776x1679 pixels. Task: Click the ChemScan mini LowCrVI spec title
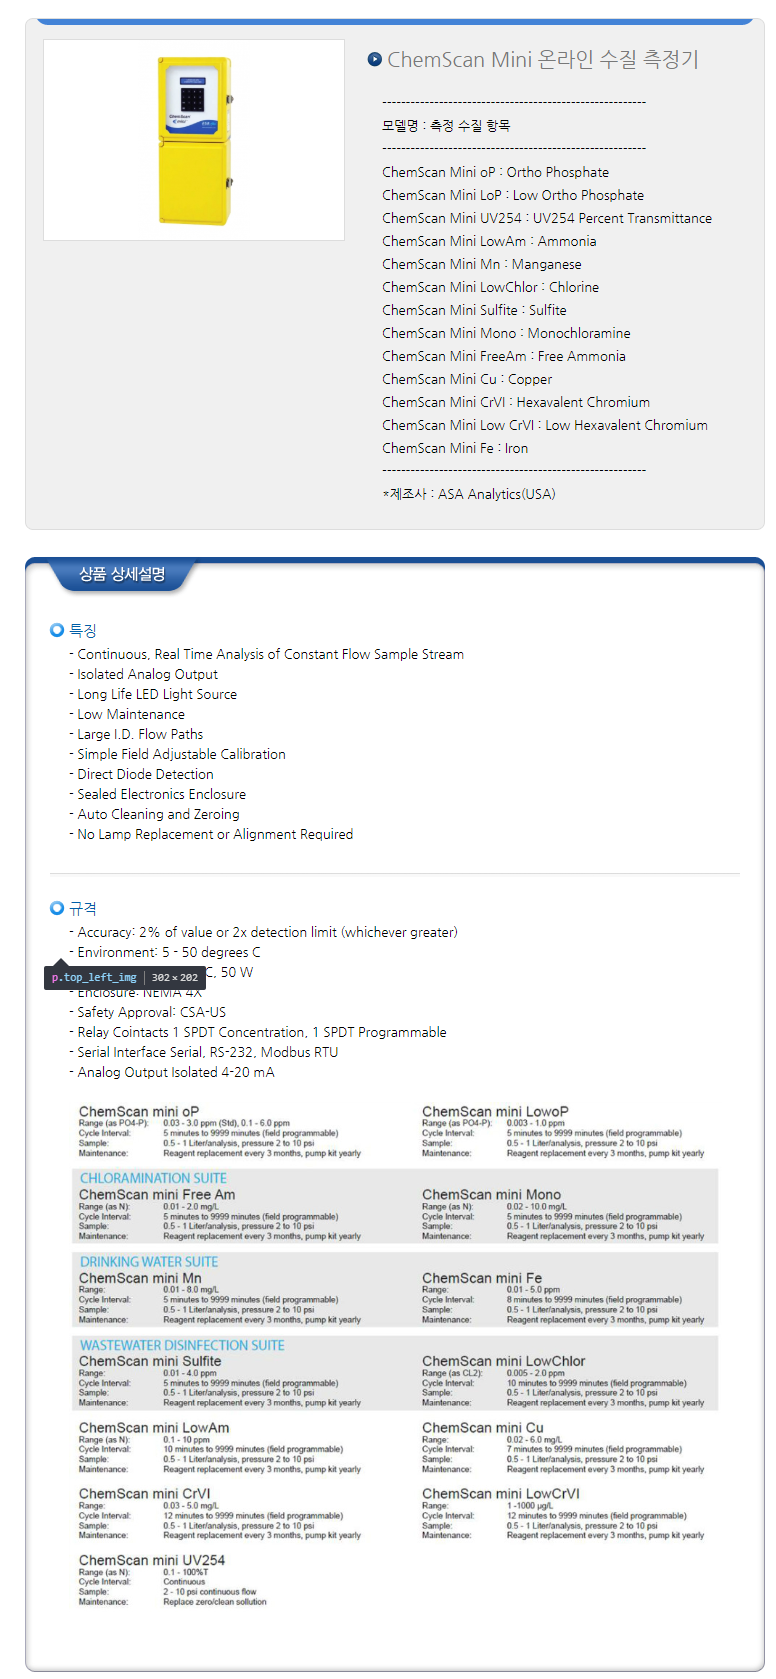[500, 1494]
